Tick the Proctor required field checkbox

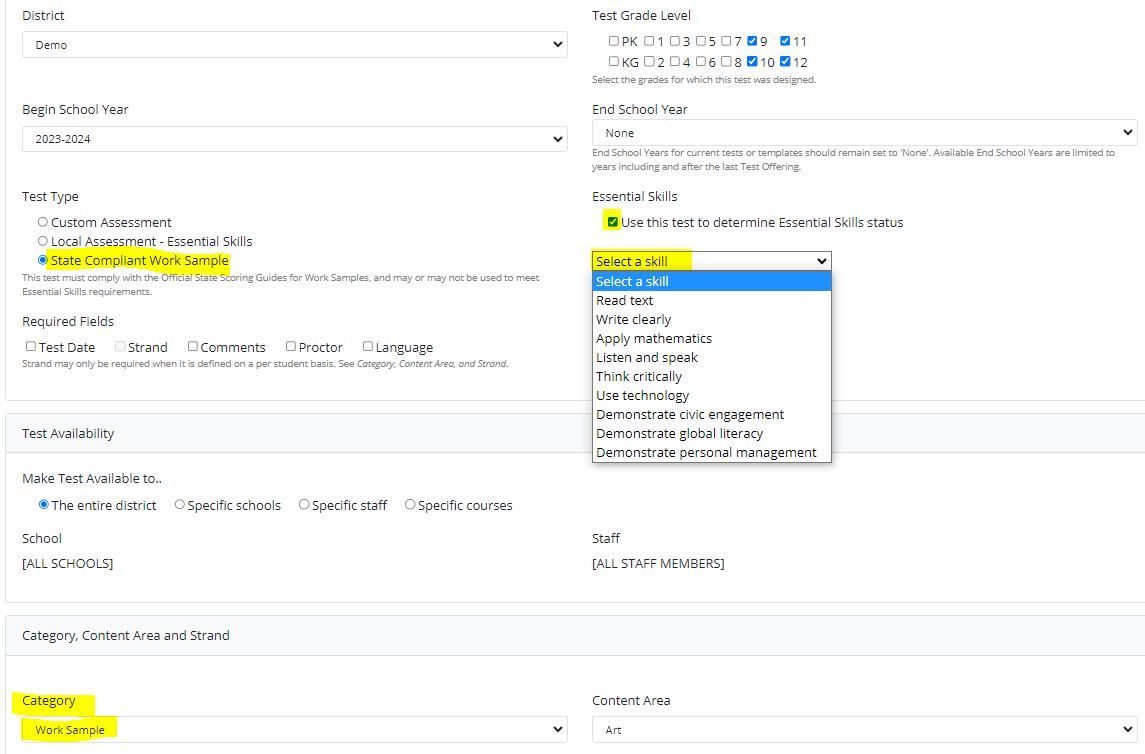(x=291, y=347)
